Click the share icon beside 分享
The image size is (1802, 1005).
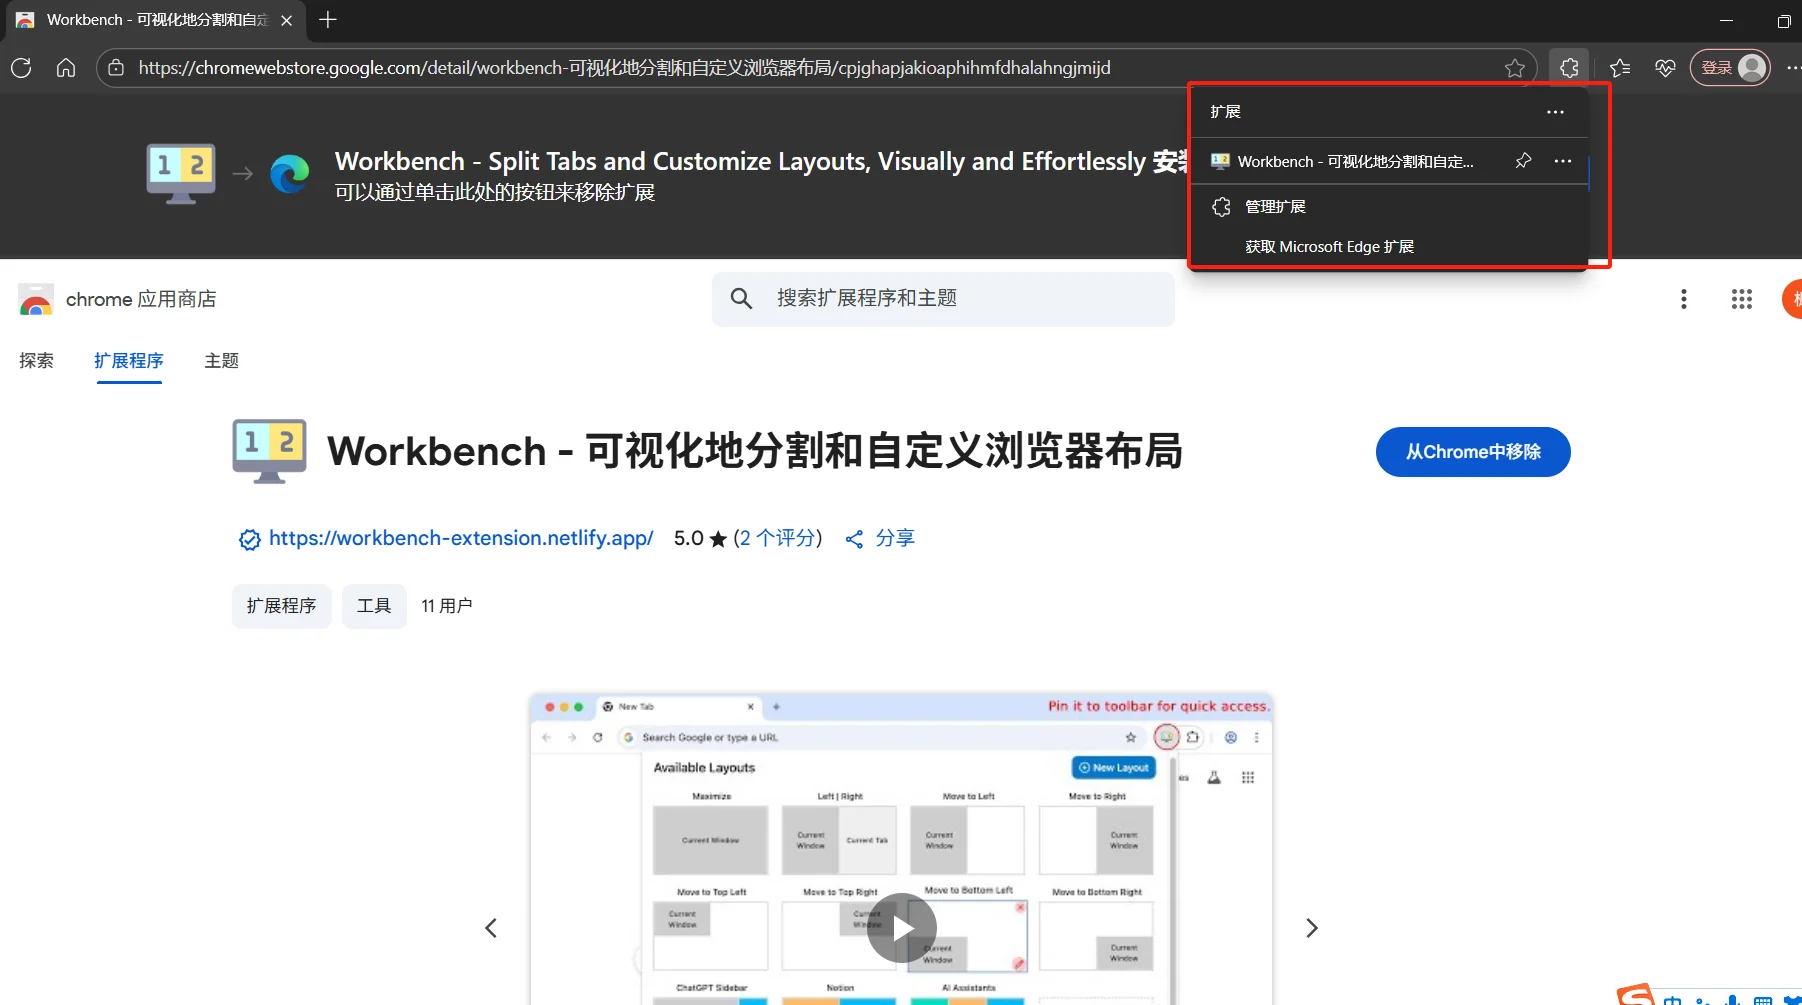pos(854,538)
